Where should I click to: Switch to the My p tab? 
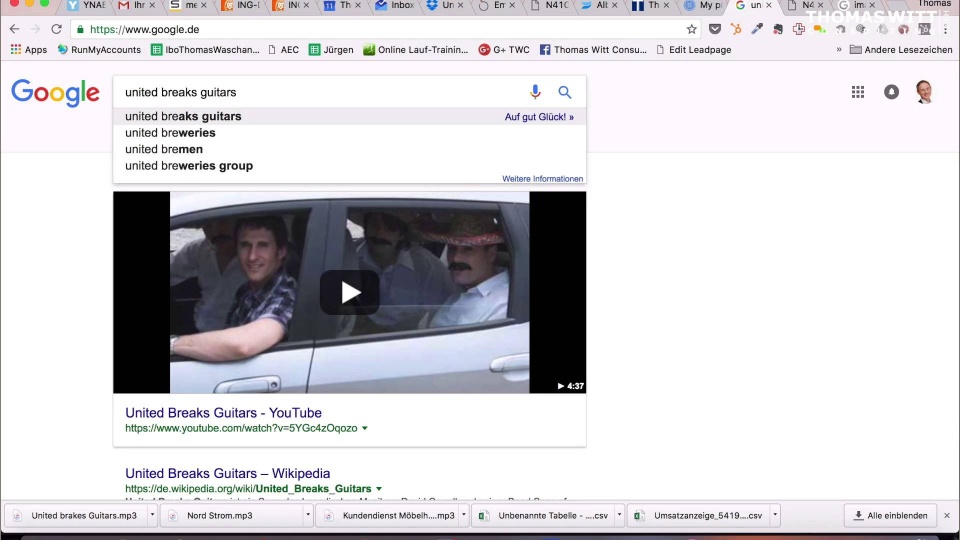(704, 6)
